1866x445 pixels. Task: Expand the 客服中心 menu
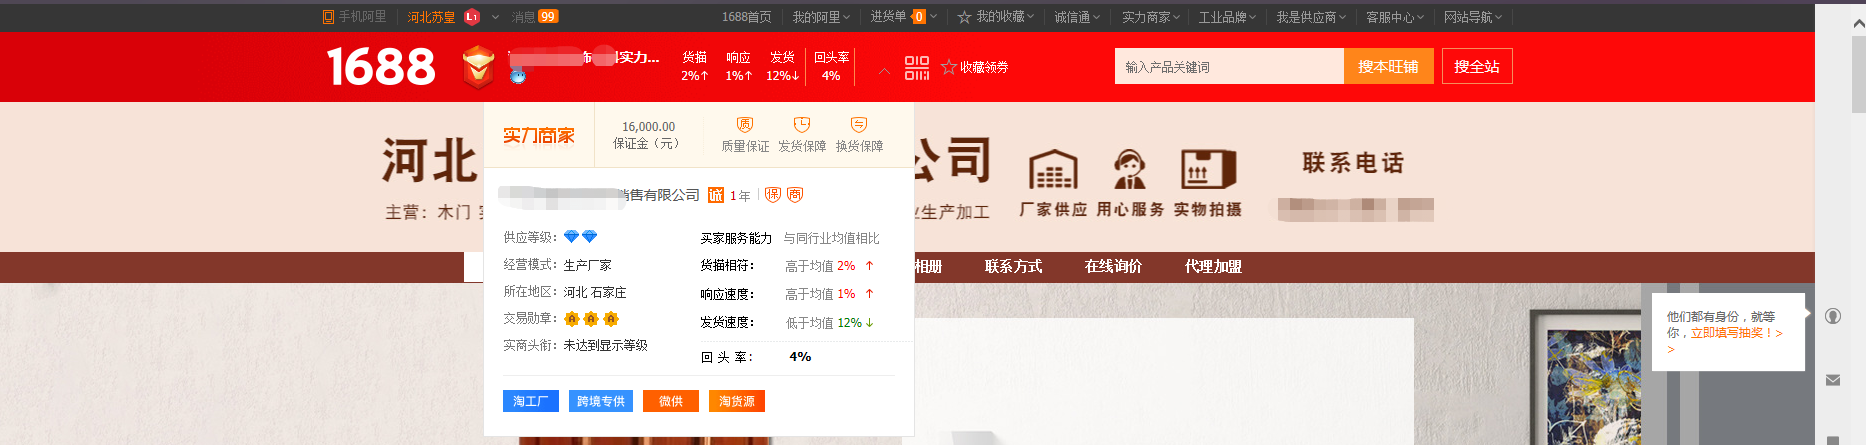point(1395,17)
